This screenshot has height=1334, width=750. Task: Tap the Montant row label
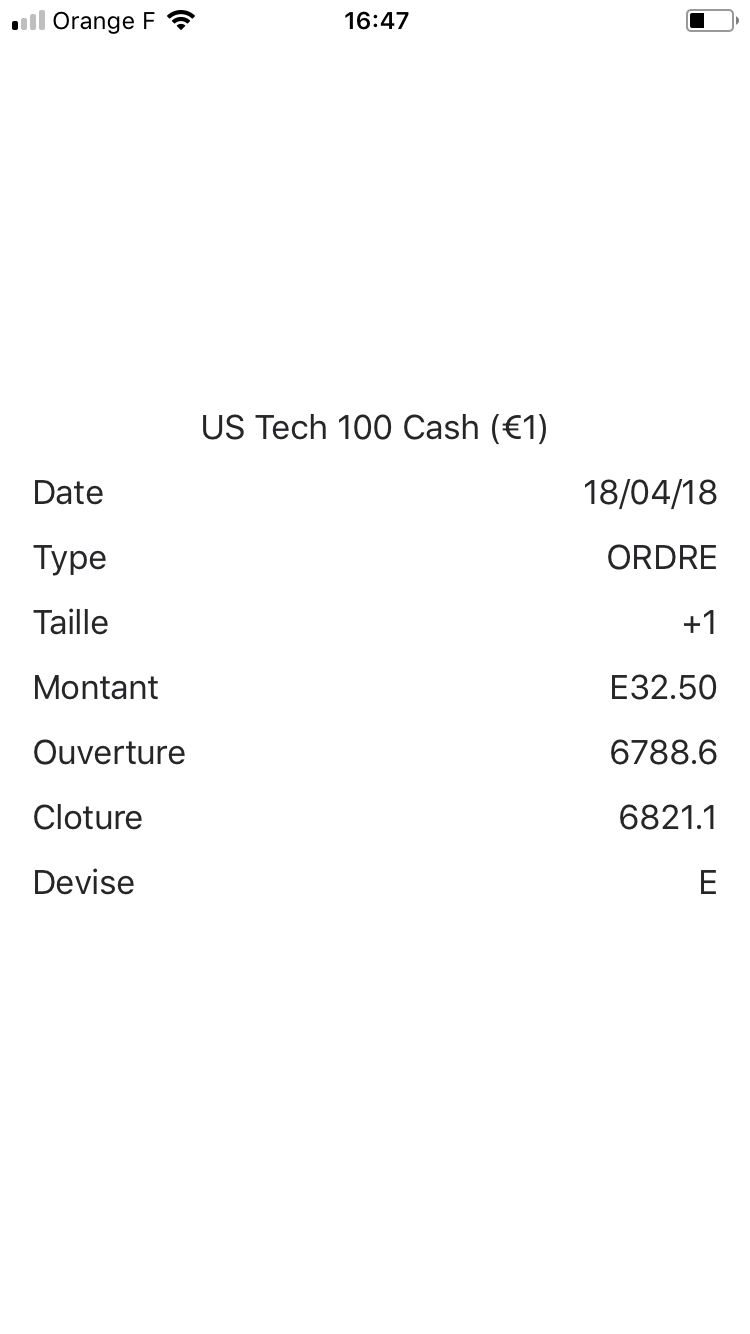coord(95,688)
